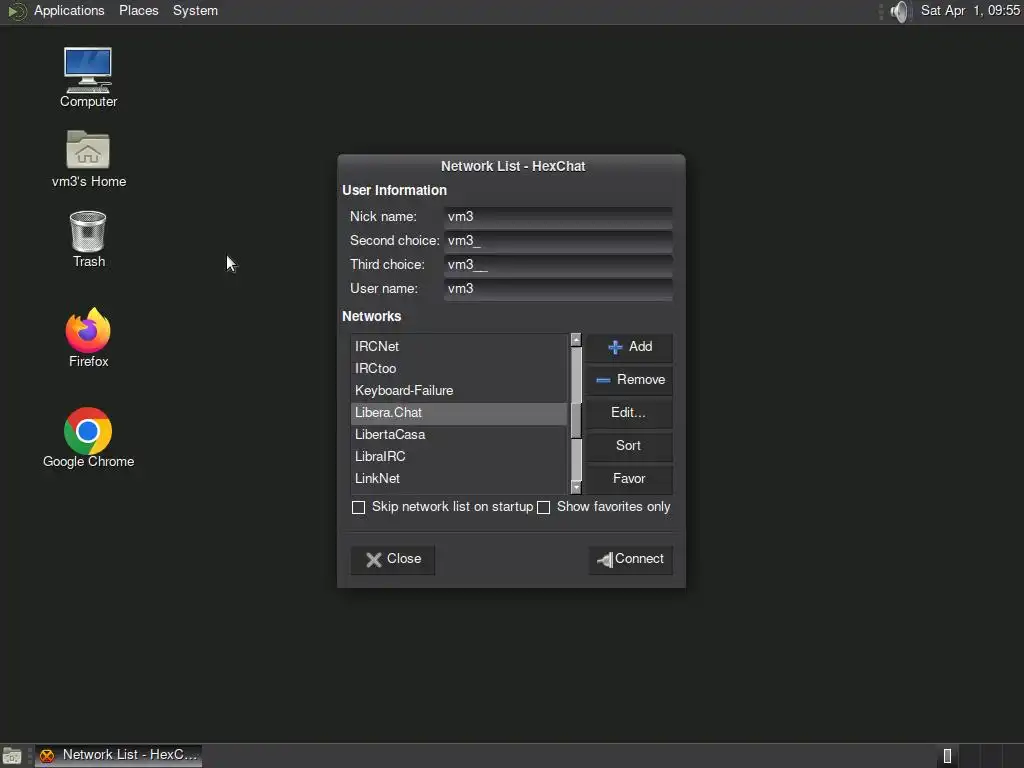Click the User name input field
The width and height of the screenshot is (1024, 768).
point(558,289)
